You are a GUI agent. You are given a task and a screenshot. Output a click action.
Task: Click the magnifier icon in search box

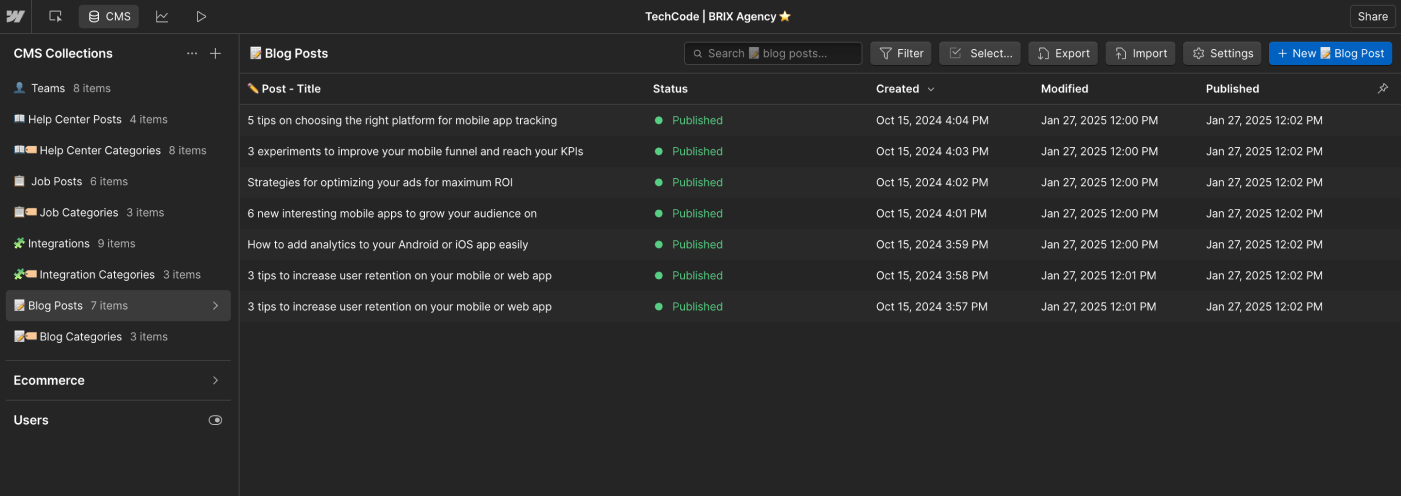click(x=697, y=53)
